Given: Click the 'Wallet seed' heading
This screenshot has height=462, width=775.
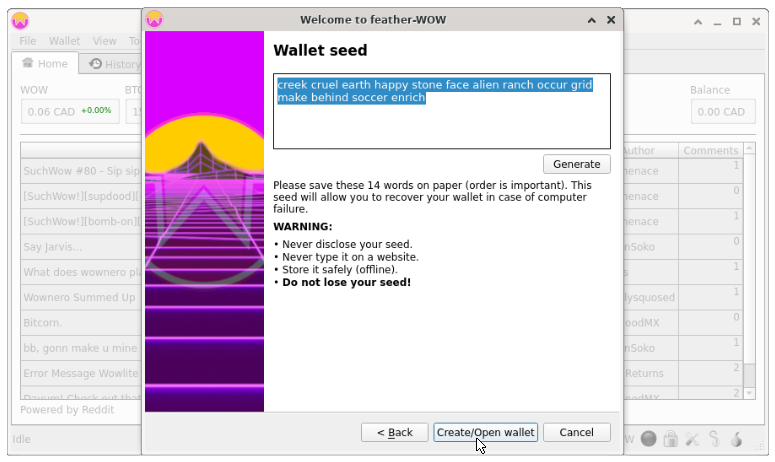Looking at the screenshot, I should 320,50.
